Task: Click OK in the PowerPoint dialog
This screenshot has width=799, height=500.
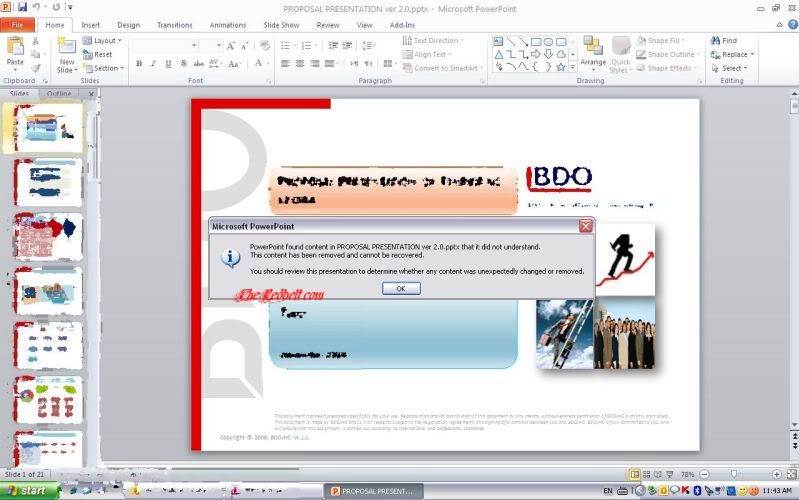Action: pyautogui.click(x=401, y=288)
